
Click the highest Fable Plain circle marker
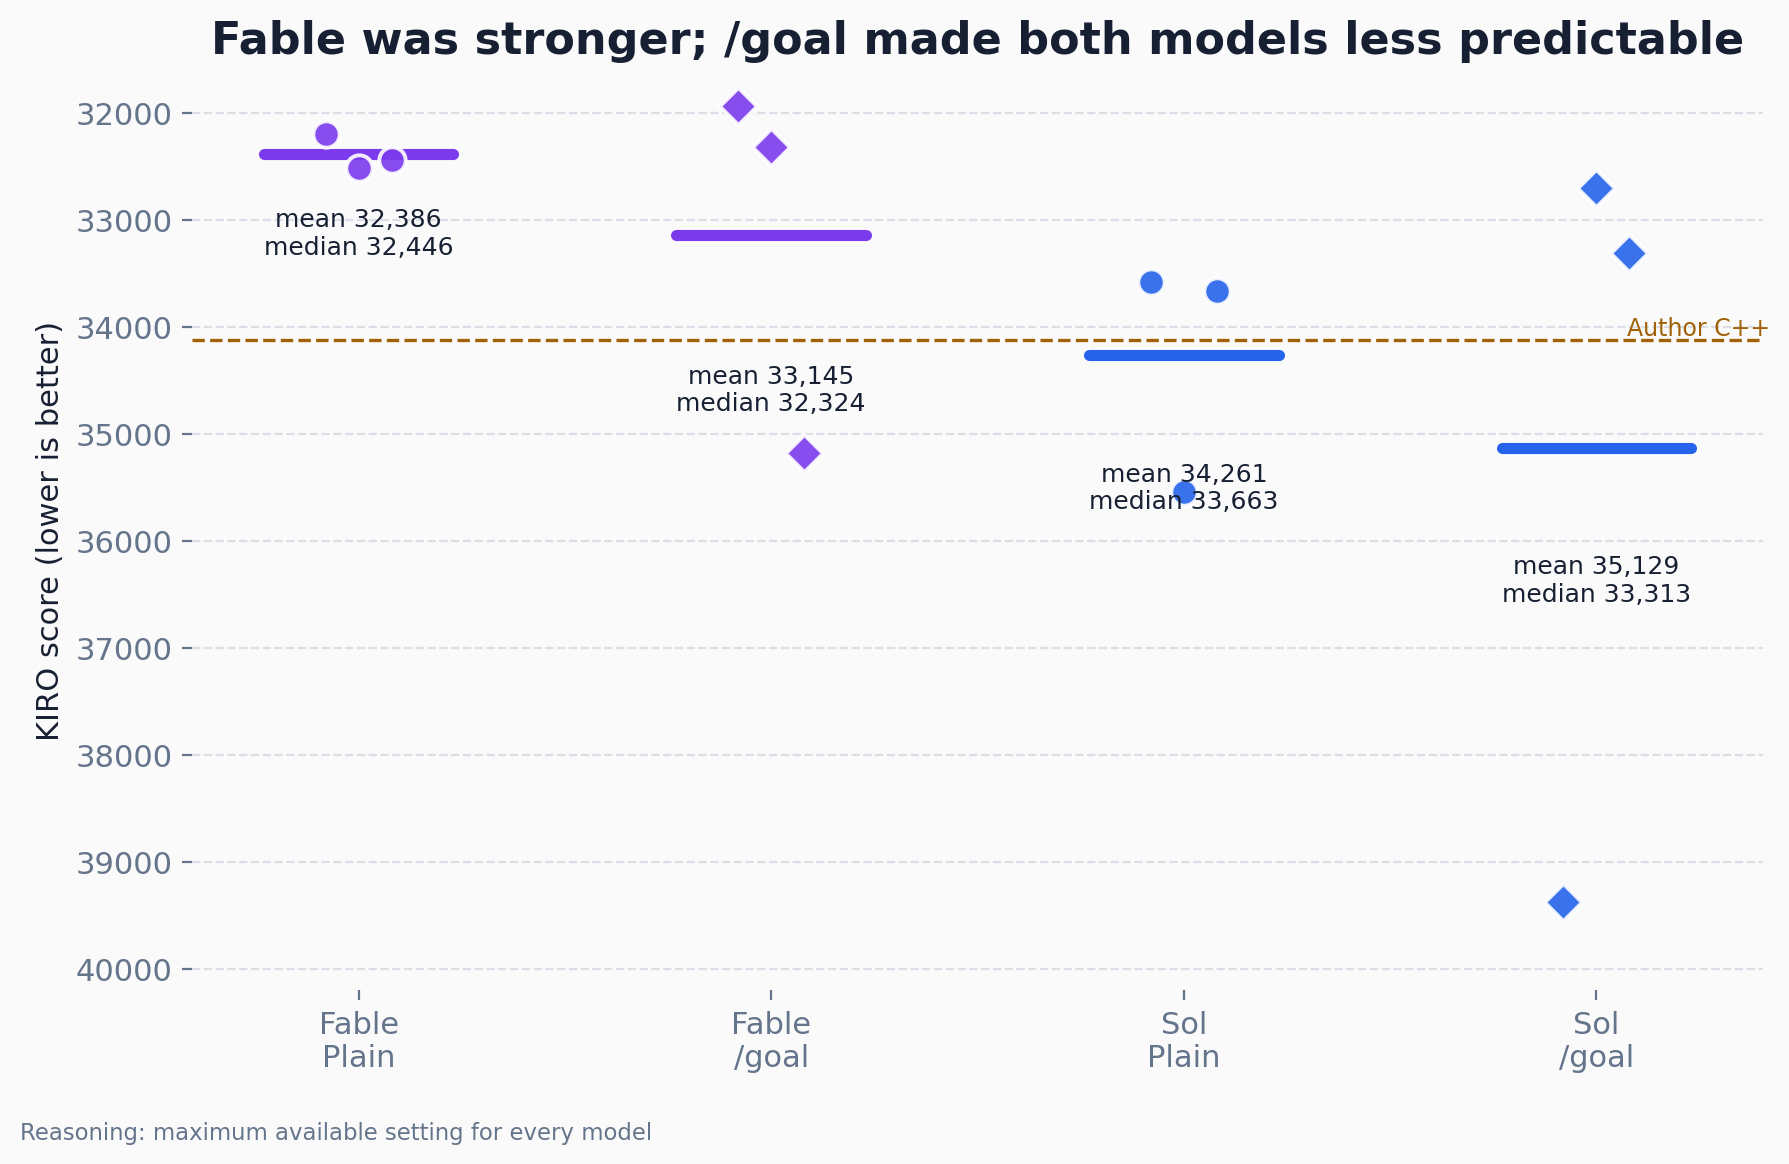point(326,134)
